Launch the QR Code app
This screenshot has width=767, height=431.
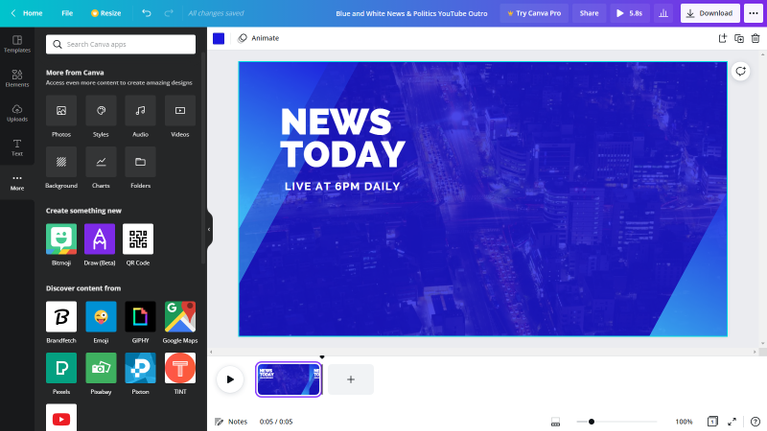pos(138,239)
